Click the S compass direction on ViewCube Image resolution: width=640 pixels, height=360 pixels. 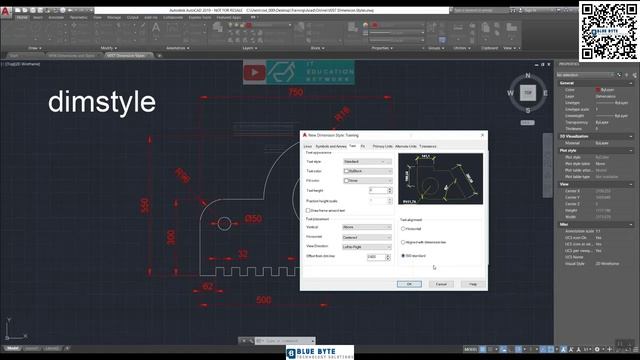click(x=528, y=111)
